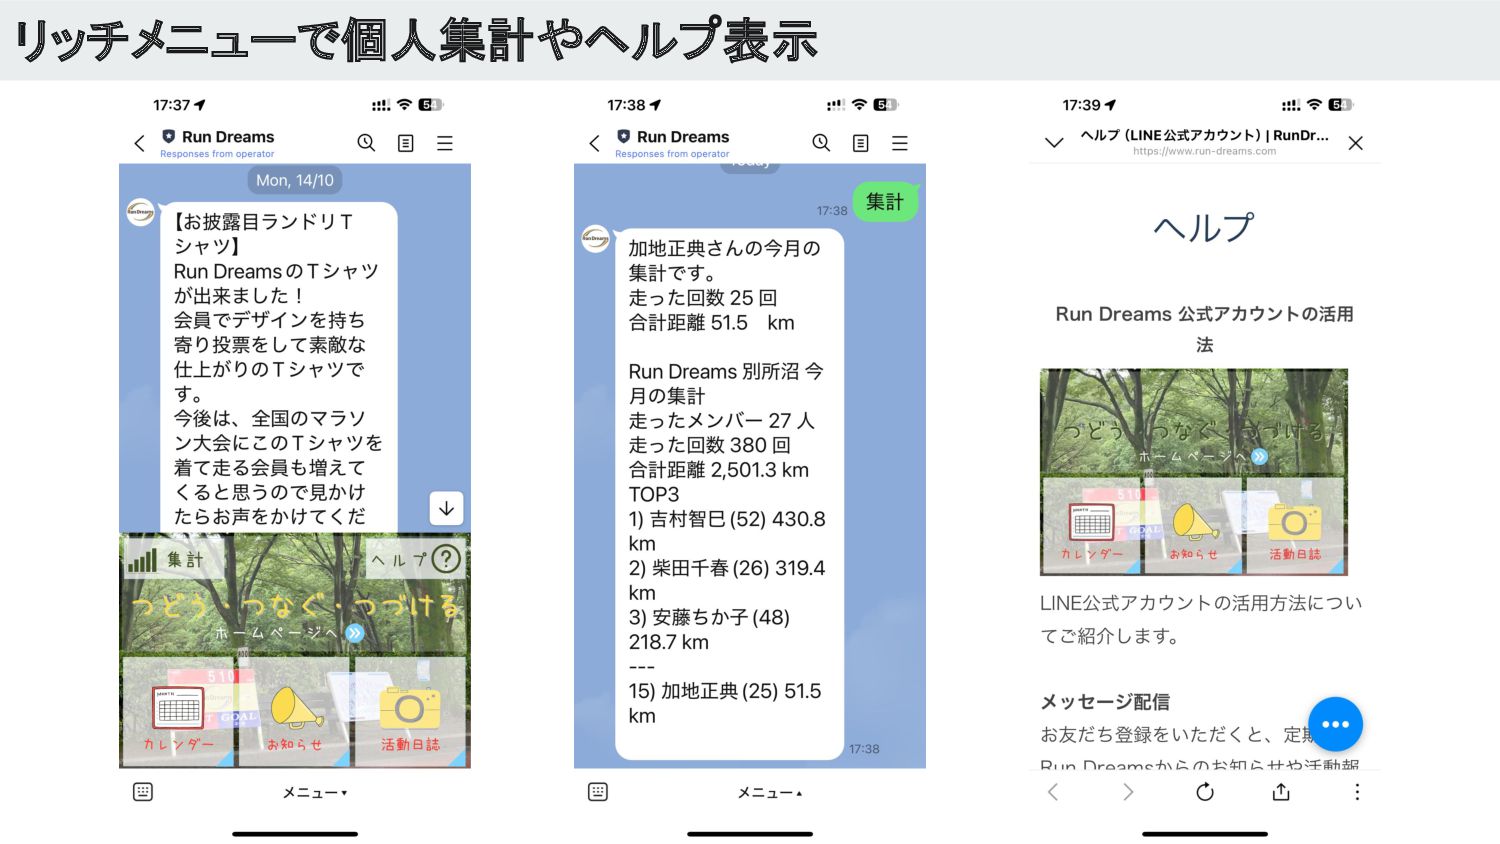The height and width of the screenshot is (844, 1500).
Task: Tap the 合計距離 2,501.3 km line
Action: coord(718,470)
